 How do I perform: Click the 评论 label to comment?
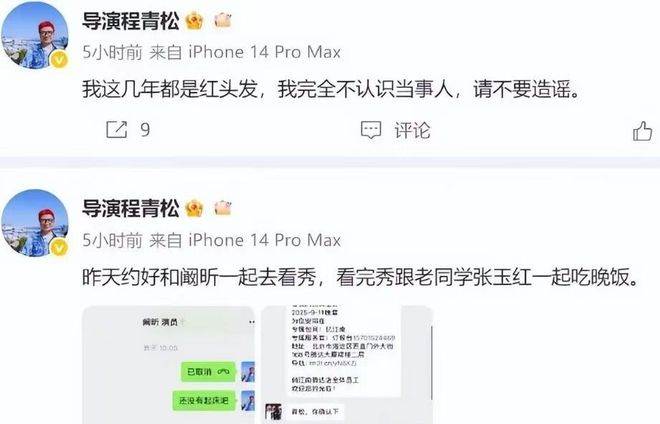click(x=412, y=130)
